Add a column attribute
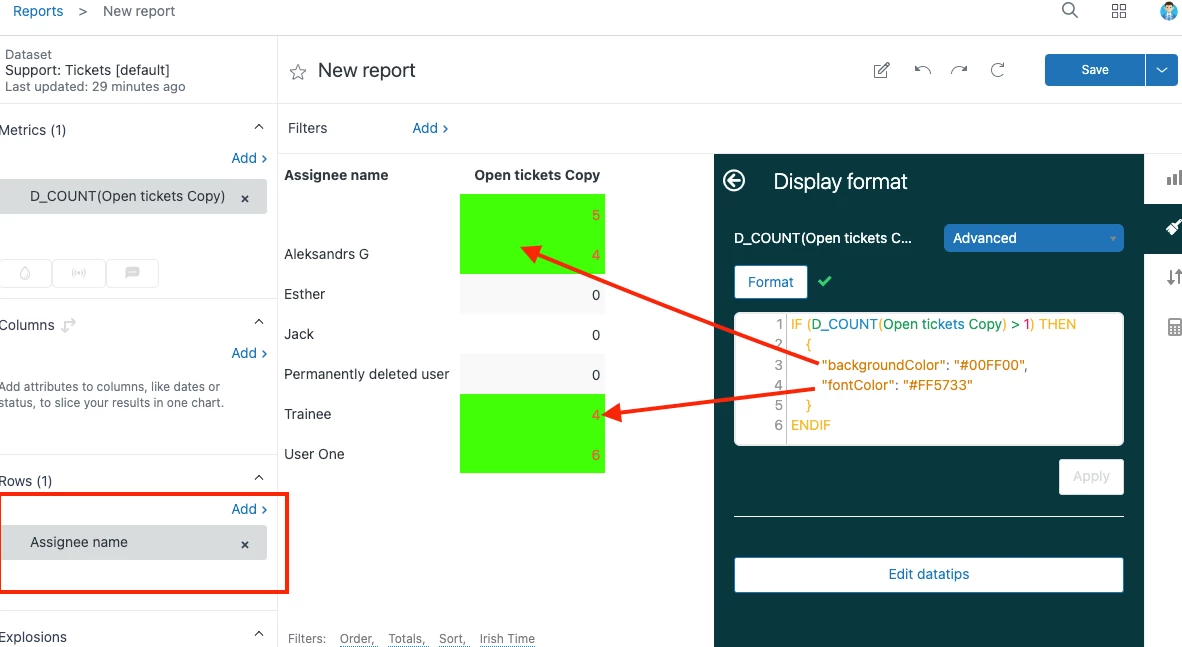1182x647 pixels. [x=249, y=353]
